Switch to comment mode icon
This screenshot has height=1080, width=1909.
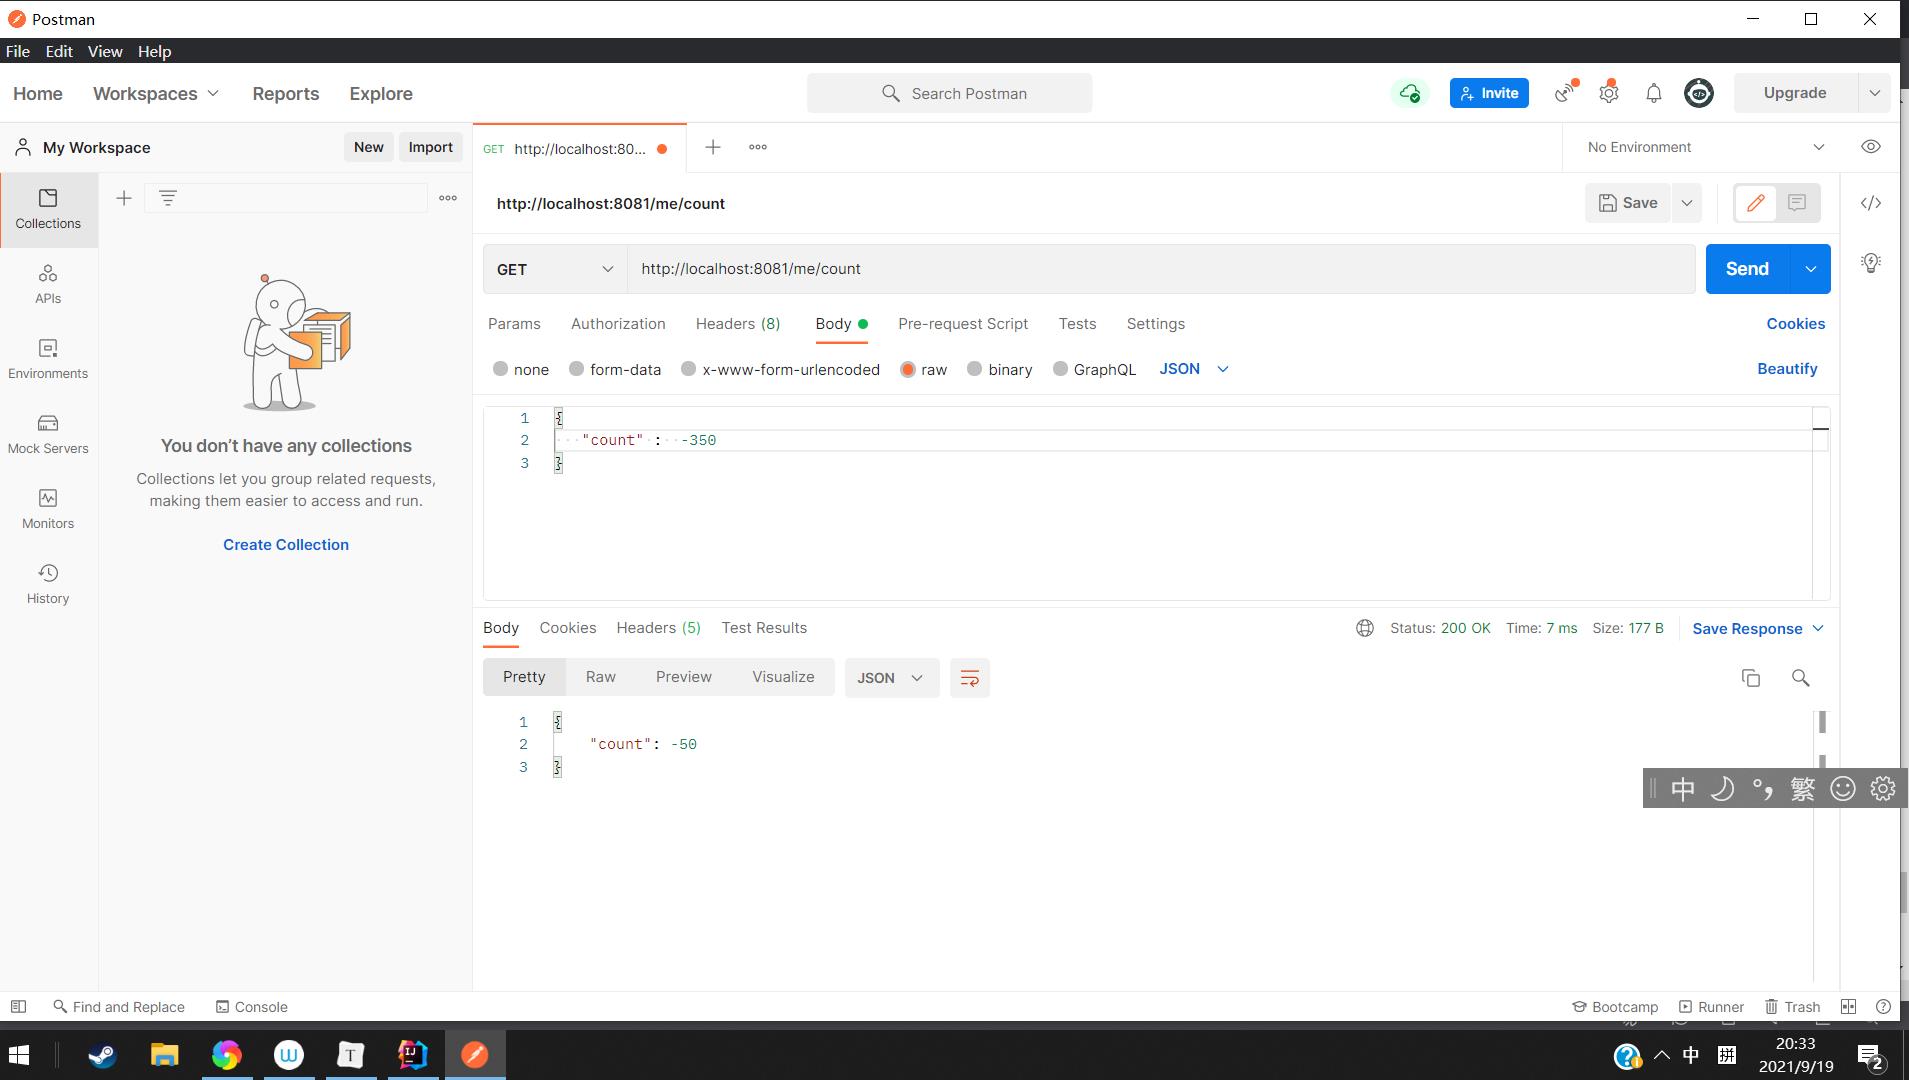[x=1797, y=203]
